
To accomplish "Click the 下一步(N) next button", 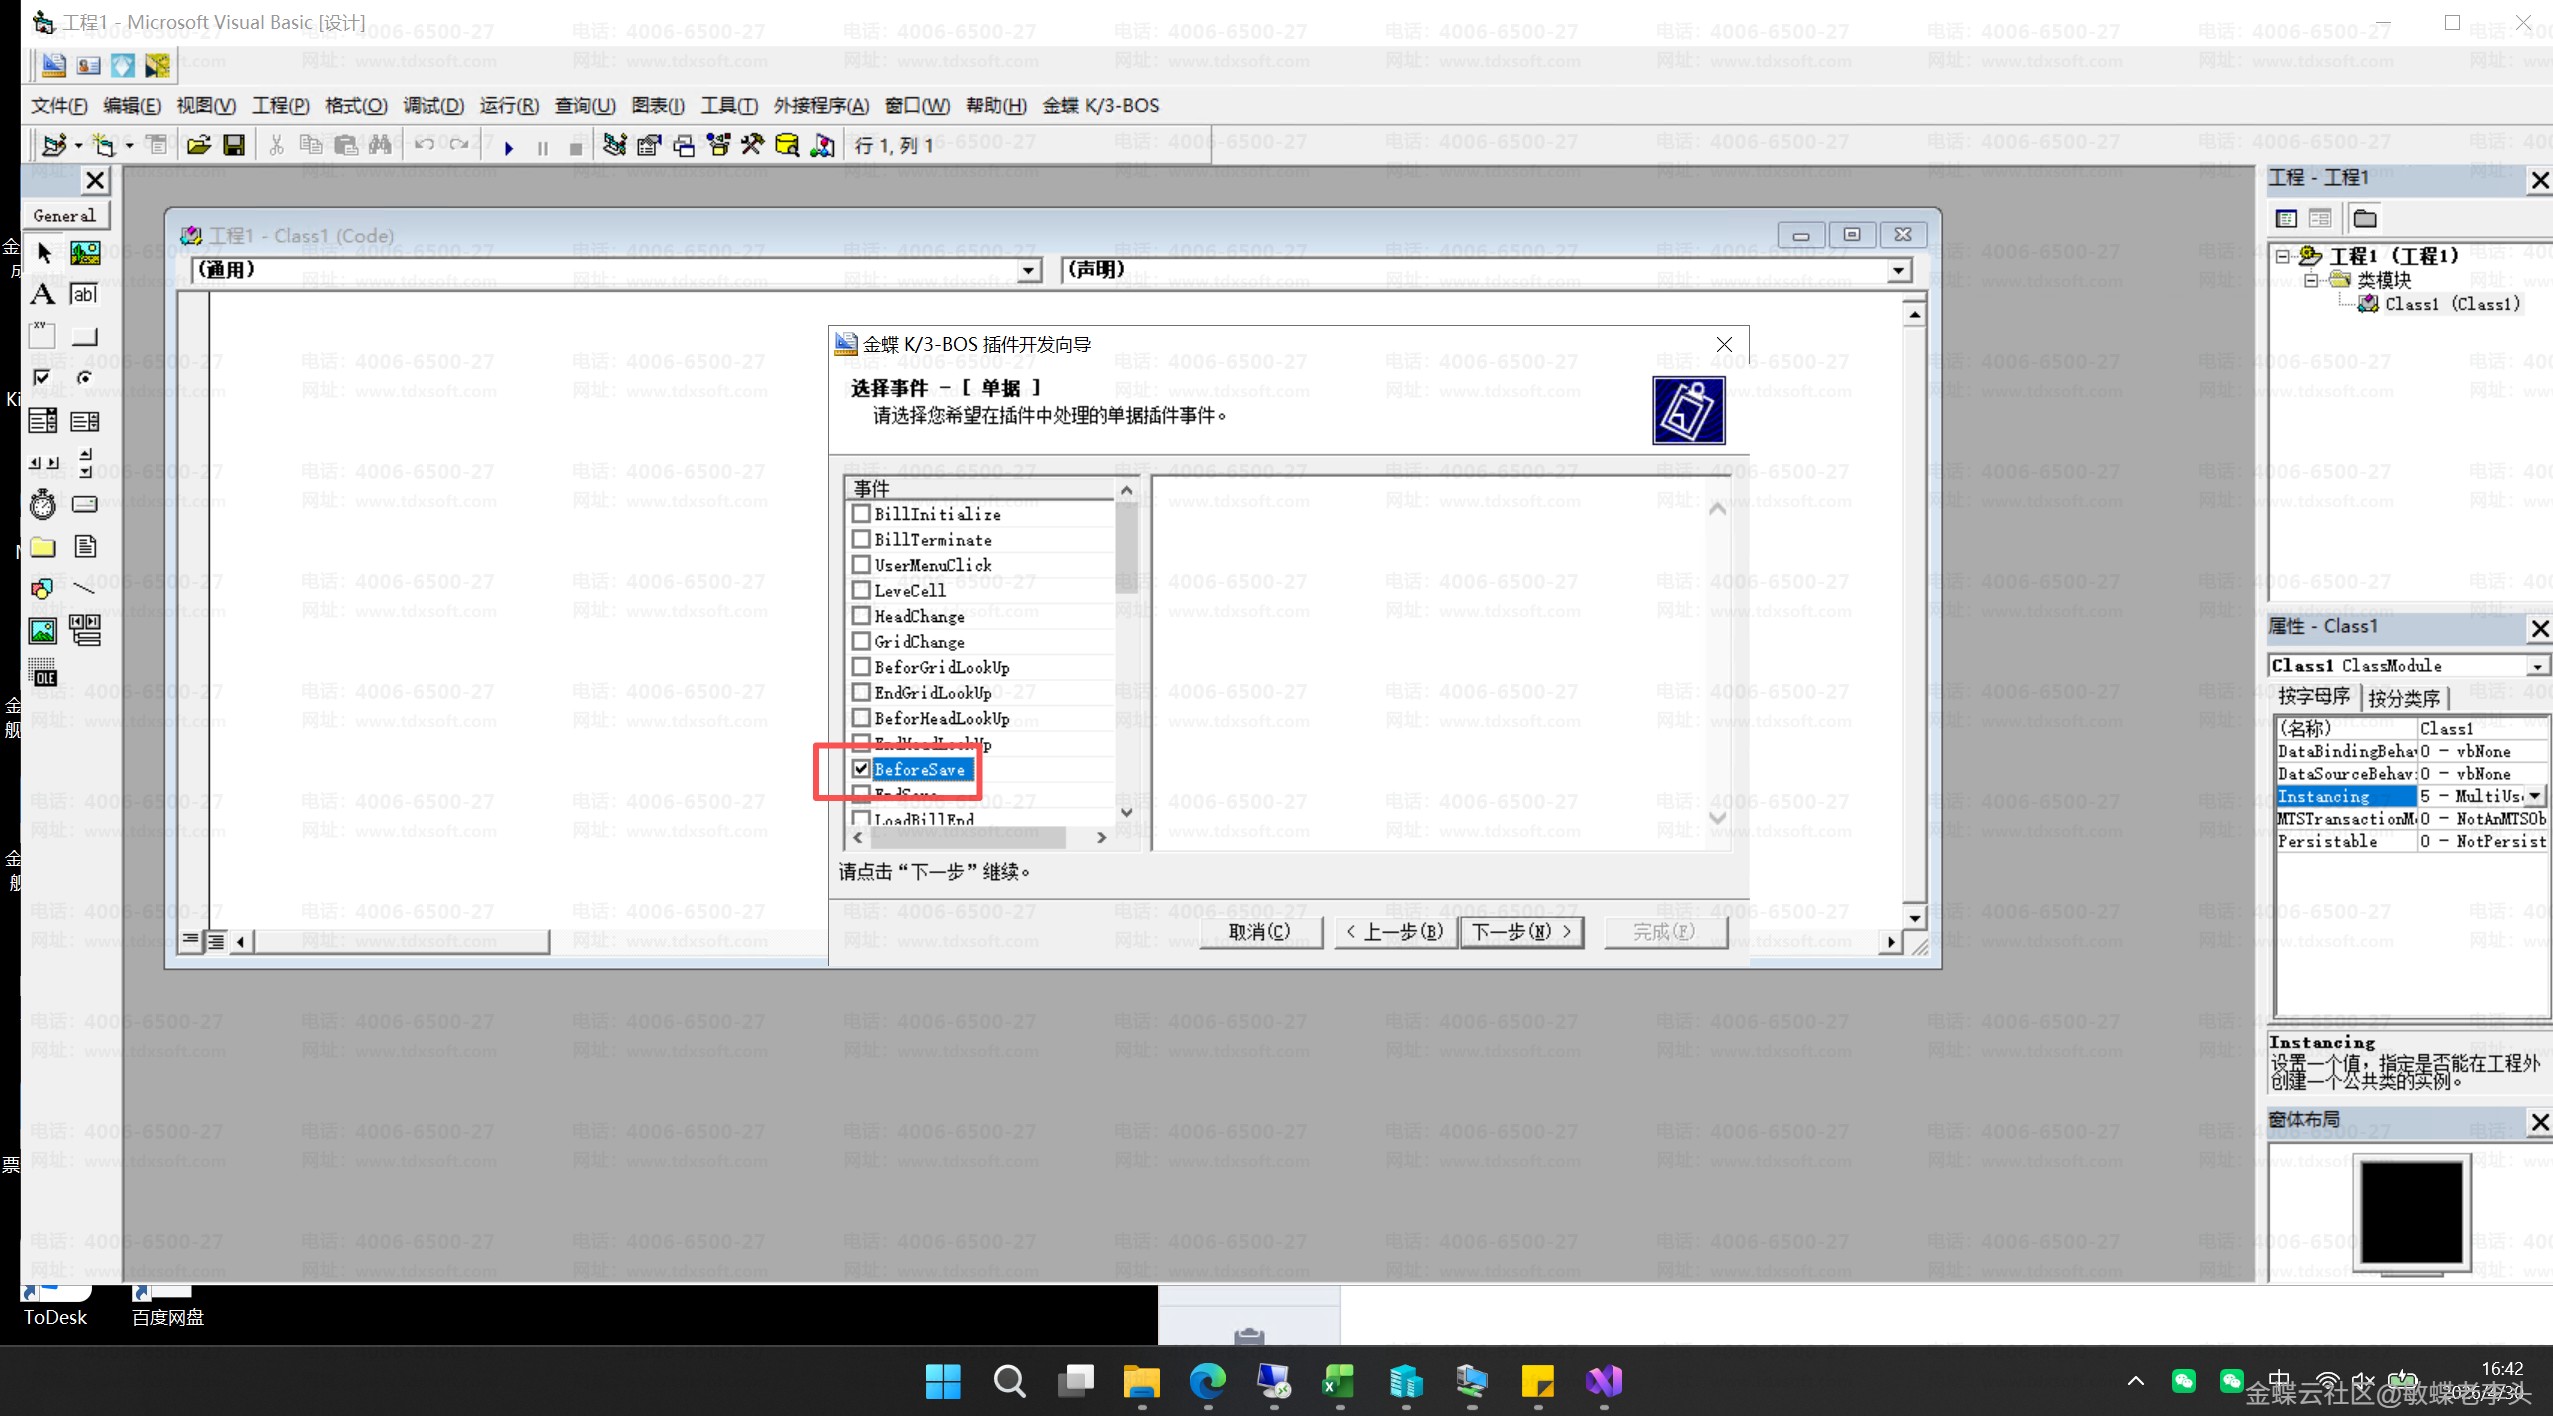I will click(x=1522, y=932).
